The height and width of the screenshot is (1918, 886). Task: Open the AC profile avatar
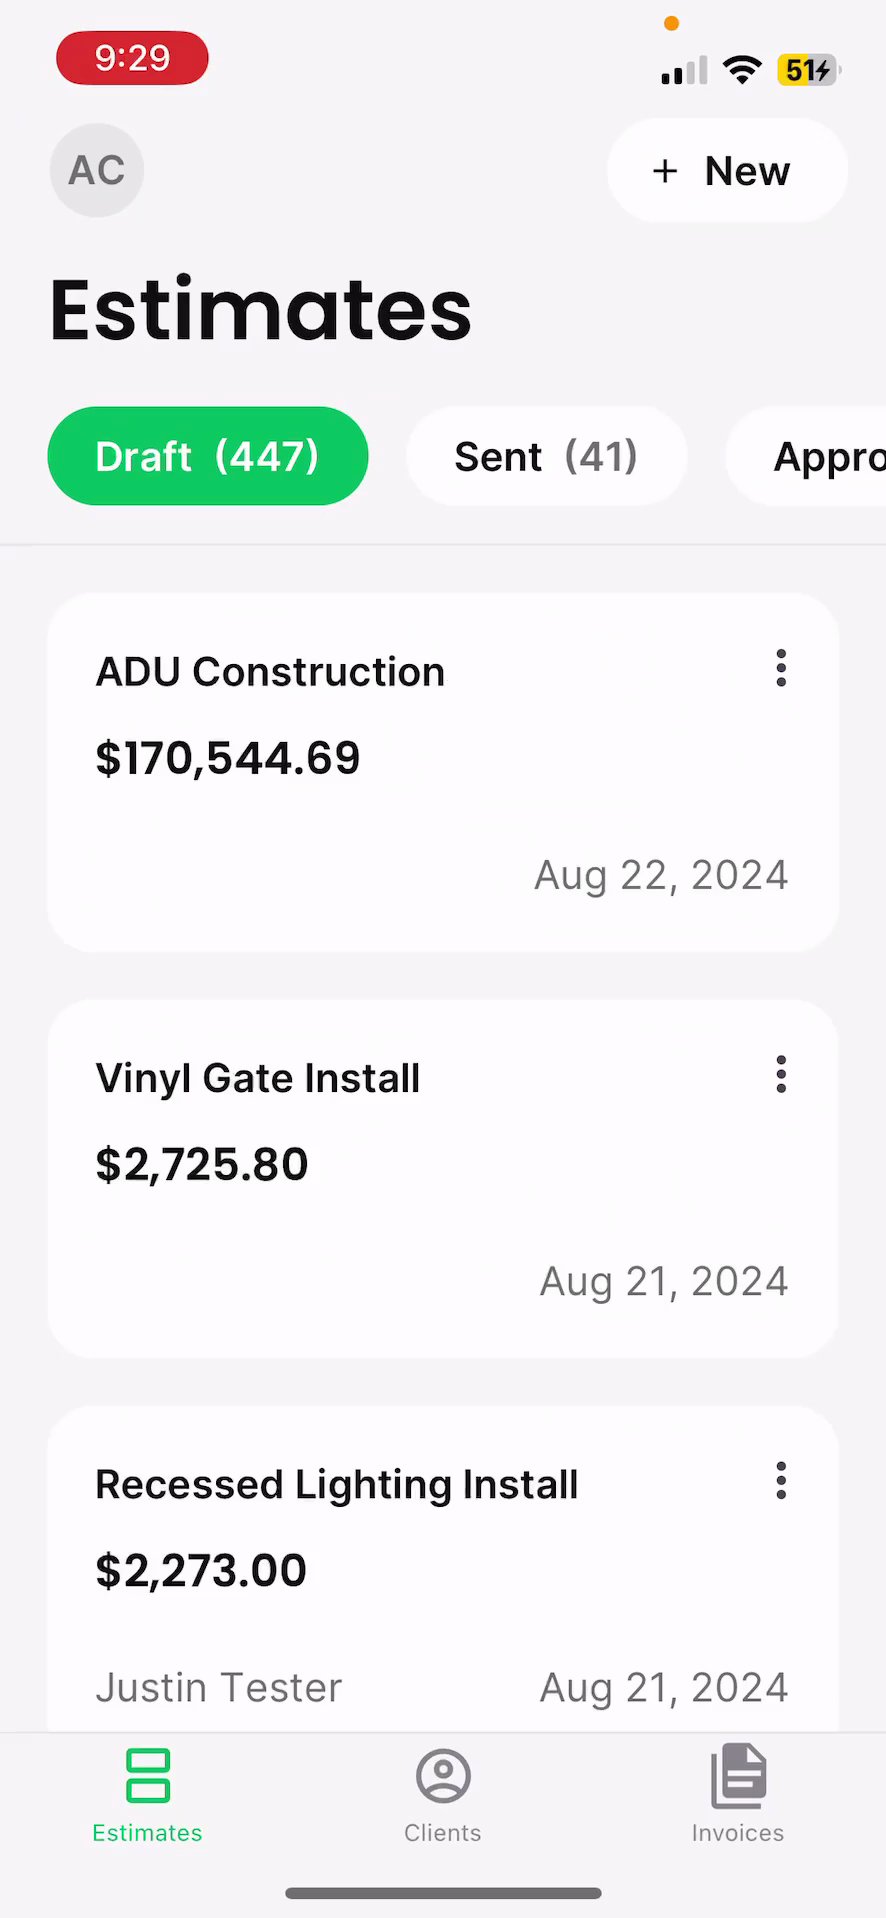[97, 170]
